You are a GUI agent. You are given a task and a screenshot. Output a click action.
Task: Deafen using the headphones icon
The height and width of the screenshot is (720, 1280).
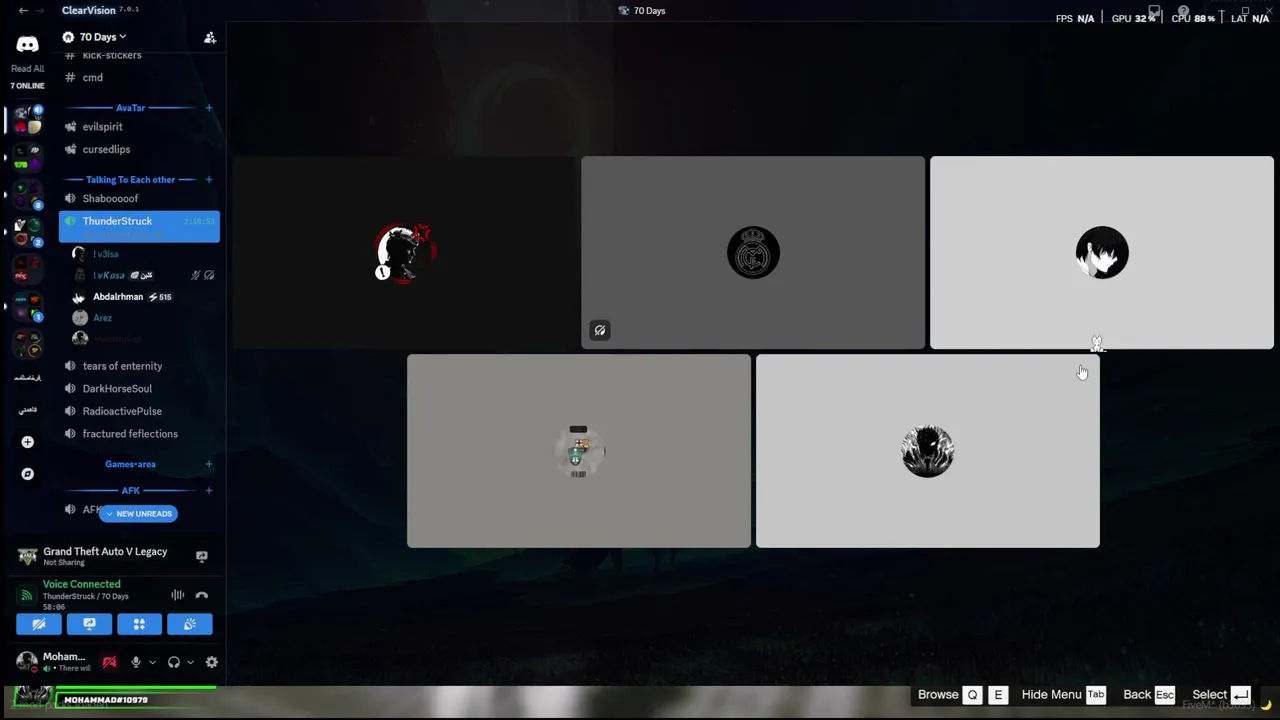tap(174, 662)
